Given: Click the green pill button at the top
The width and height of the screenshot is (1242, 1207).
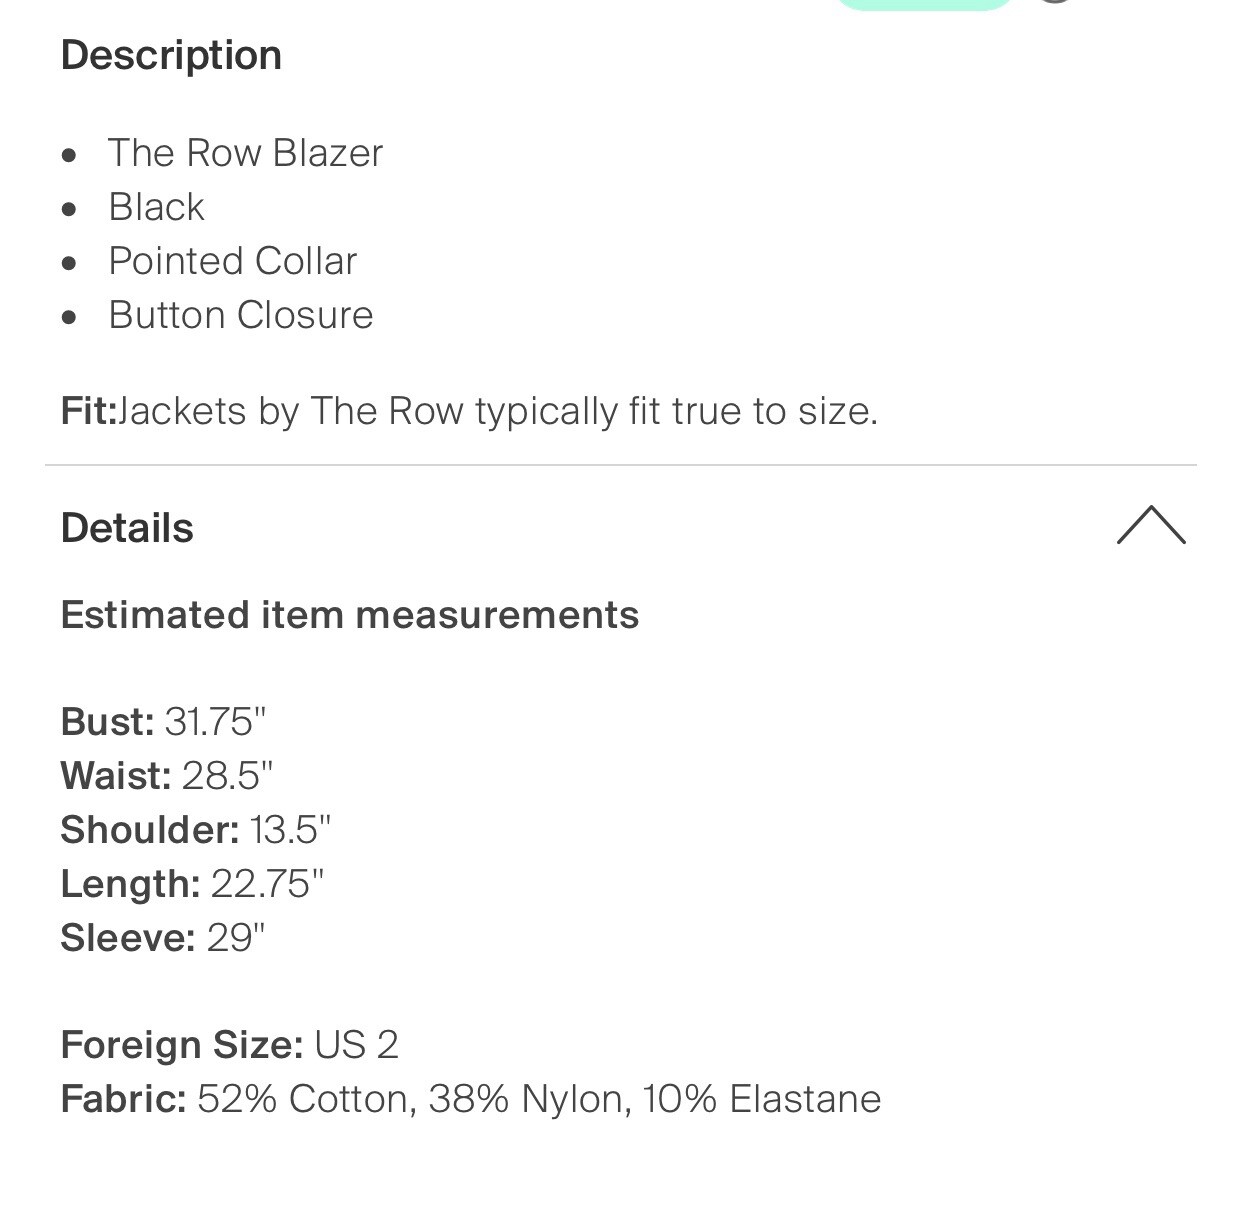Looking at the screenshot, I should tap(923, 5).
